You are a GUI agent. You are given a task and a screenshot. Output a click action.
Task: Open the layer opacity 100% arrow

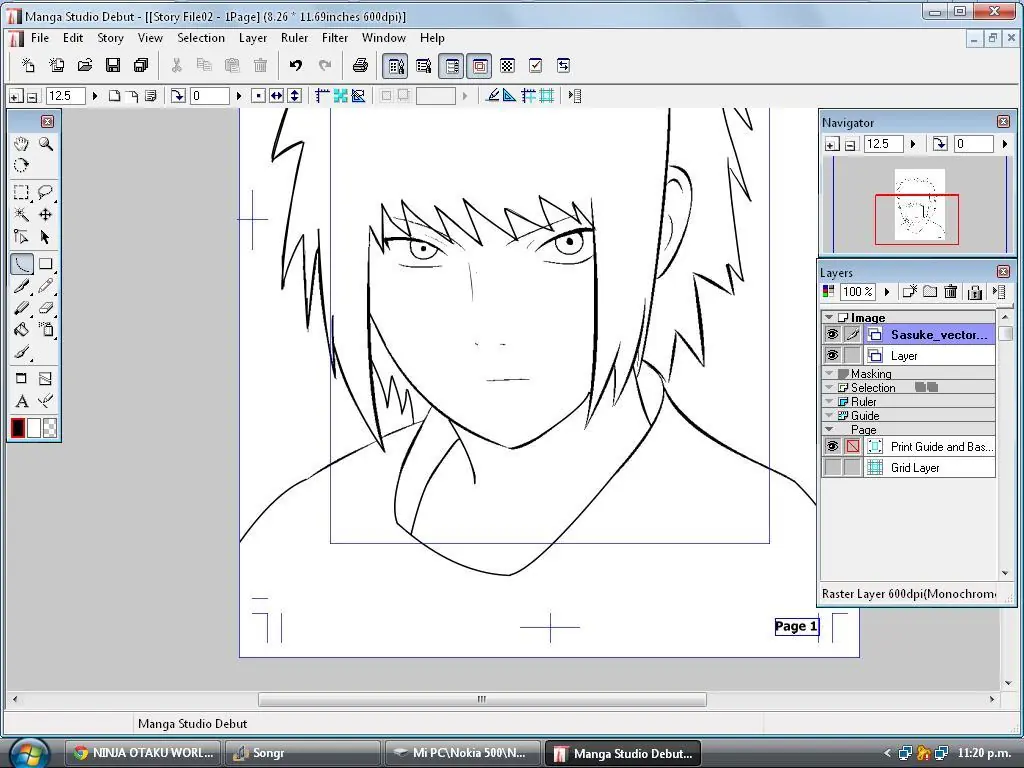[887, 292]
